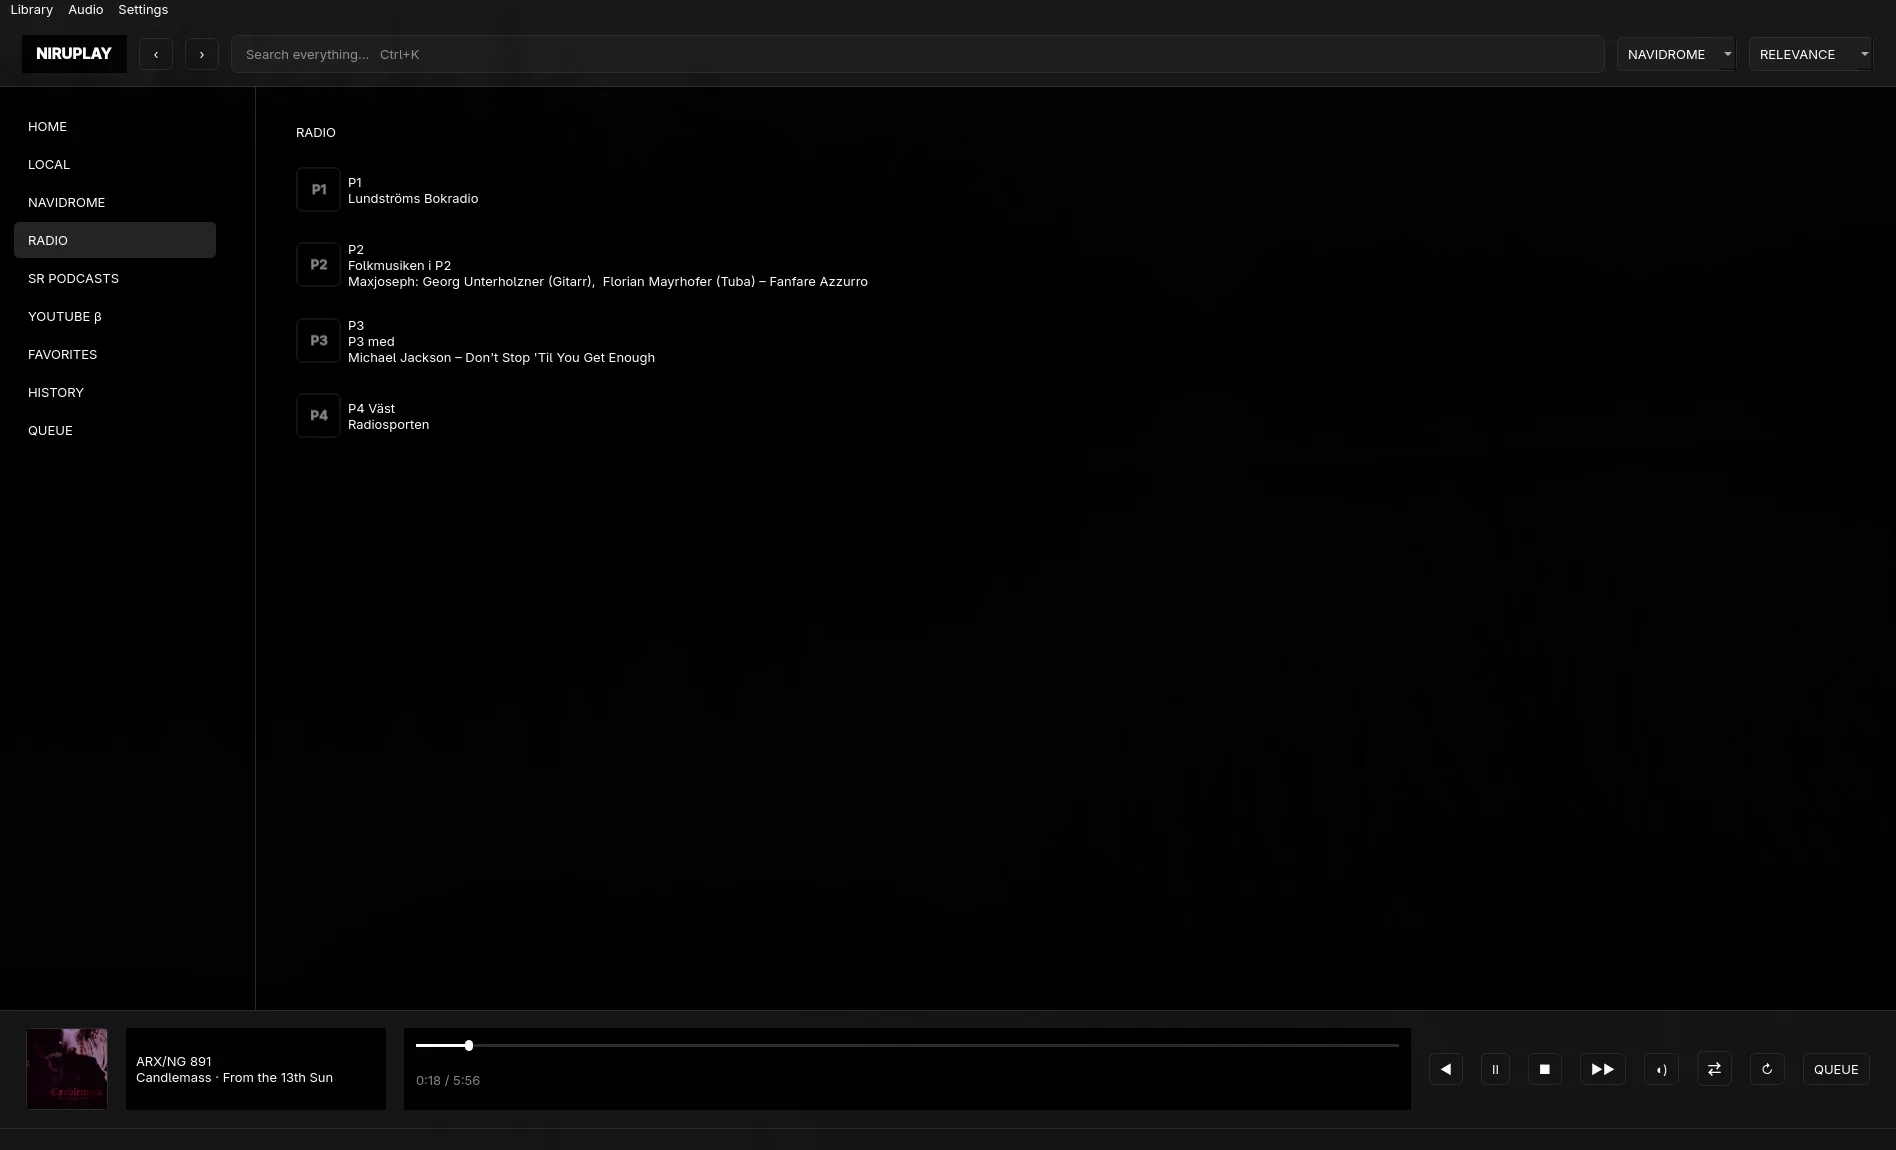Skip forward to the next track
This screenshot has height=1150, width=1896.
click(1603, 1069)
